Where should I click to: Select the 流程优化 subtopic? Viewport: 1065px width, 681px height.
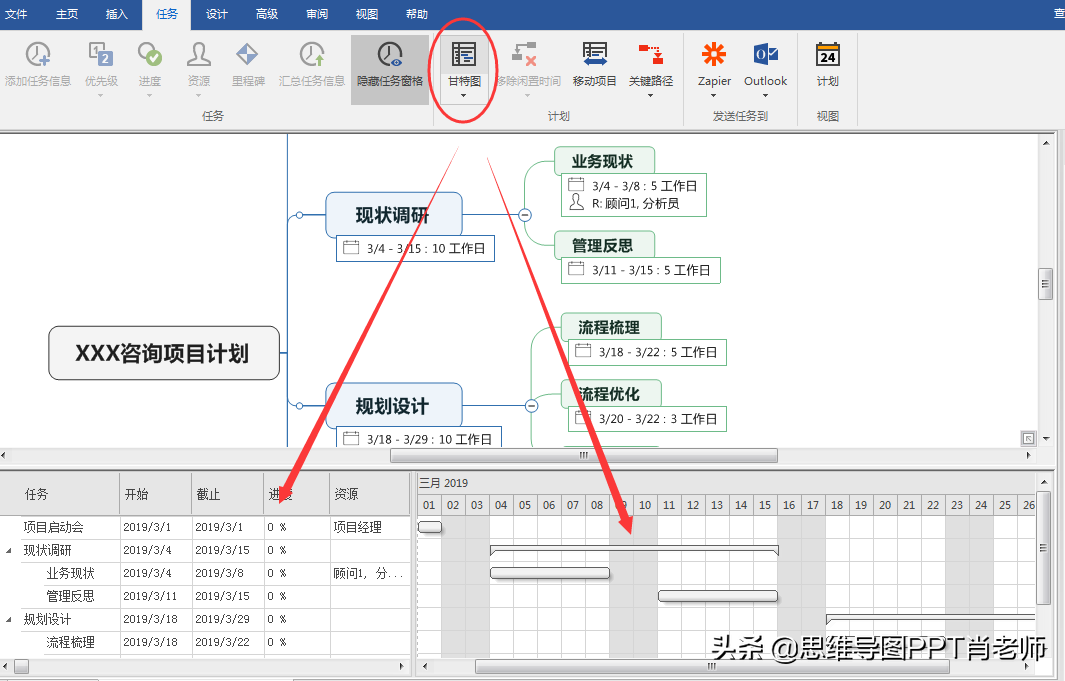coord(611,393)
